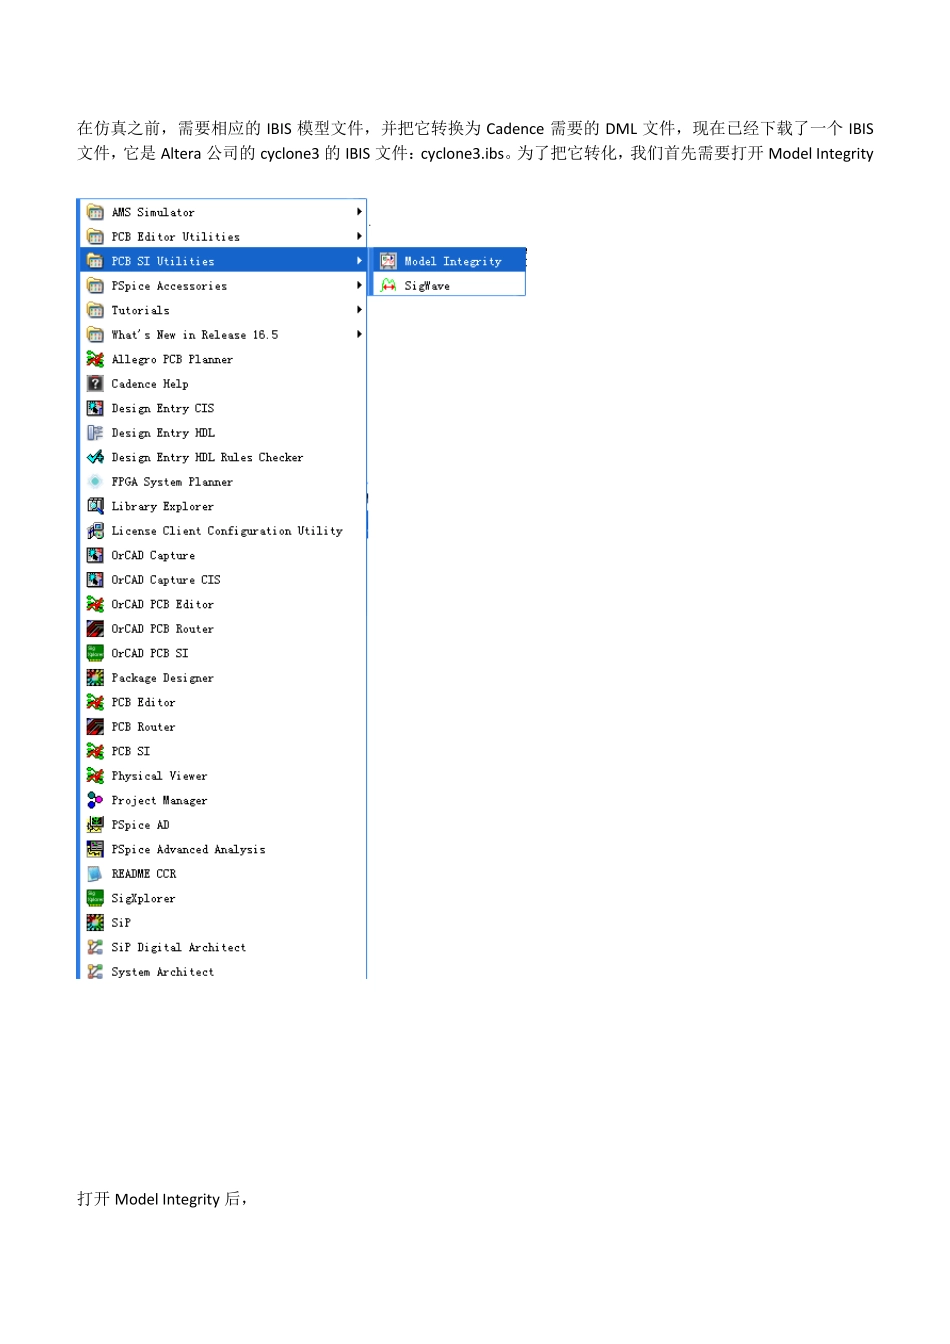Click the Package Designer icon
Screen dimensions: 950x1344
(x=95, y=678)
